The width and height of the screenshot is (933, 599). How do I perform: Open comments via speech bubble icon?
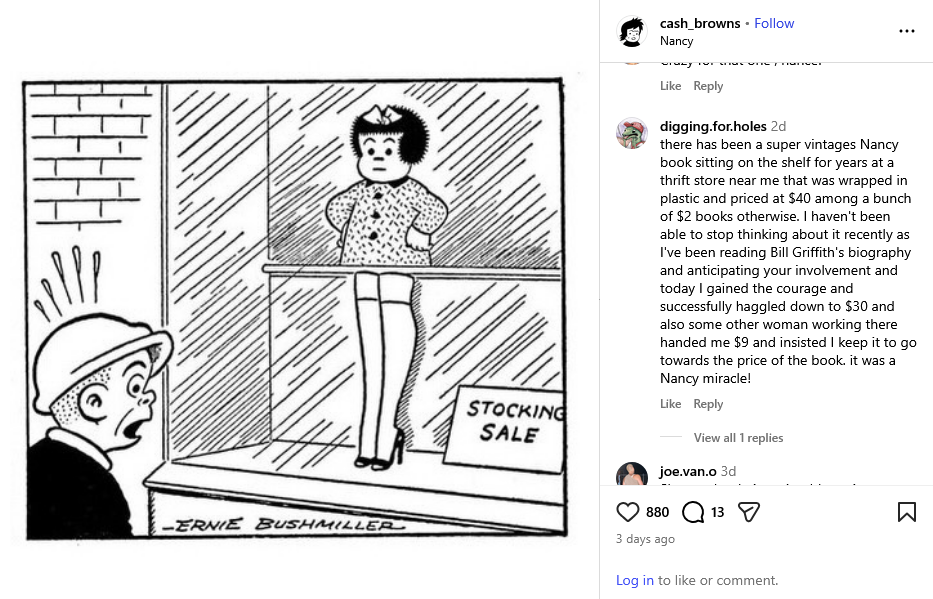pyautogui.click(x=693, y=512)
